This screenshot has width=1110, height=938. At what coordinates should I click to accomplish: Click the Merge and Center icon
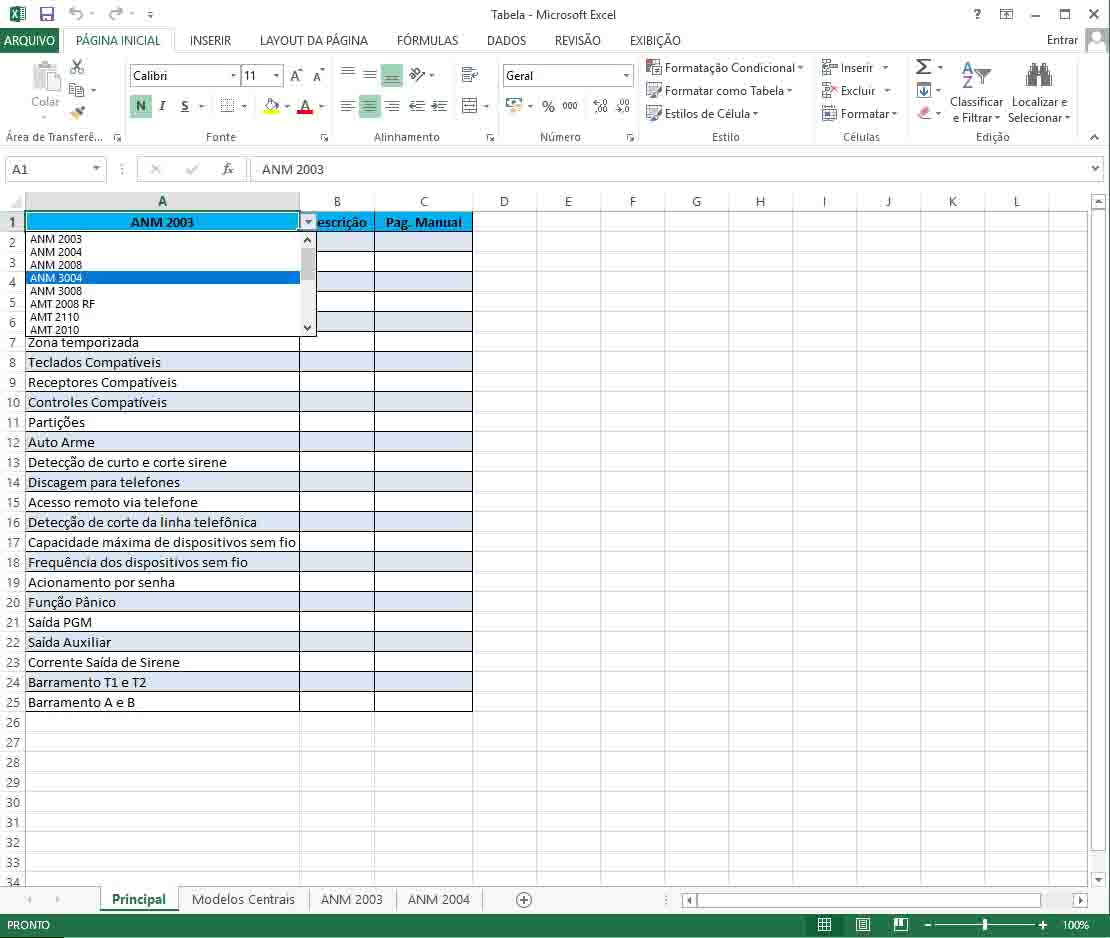click(x=469, y=106)
